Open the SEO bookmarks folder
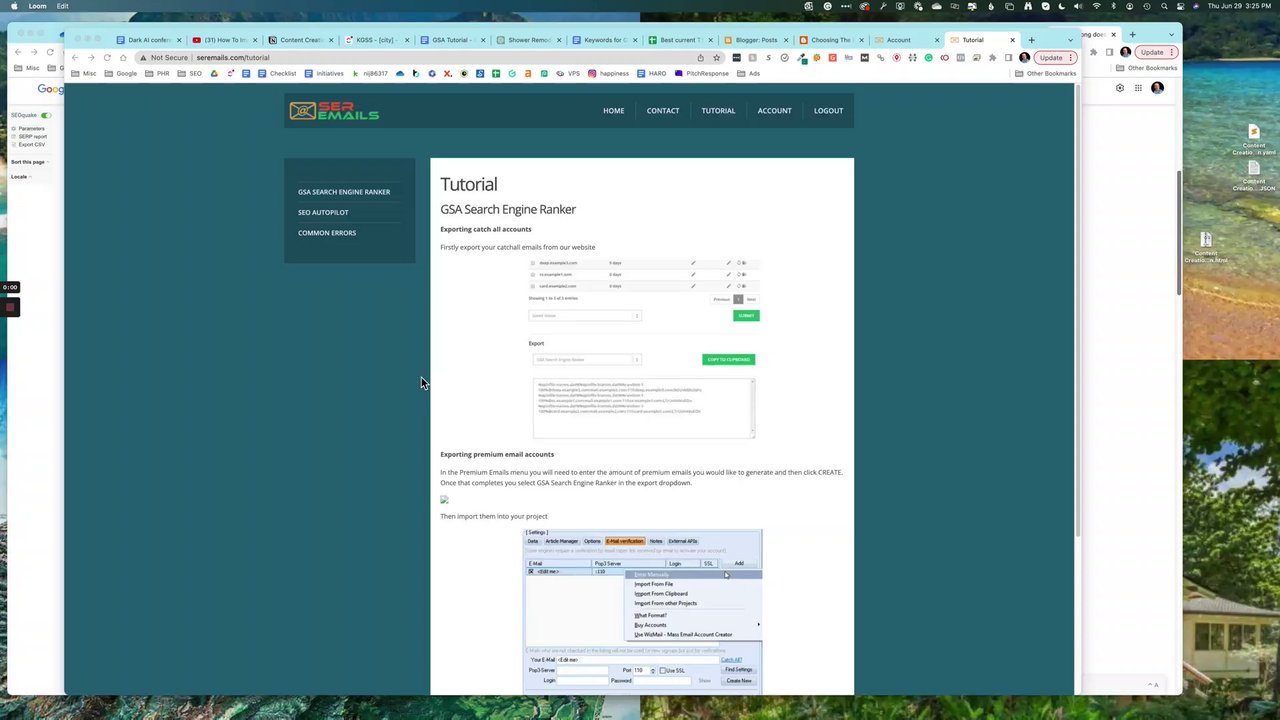 [x=190, y=73]
